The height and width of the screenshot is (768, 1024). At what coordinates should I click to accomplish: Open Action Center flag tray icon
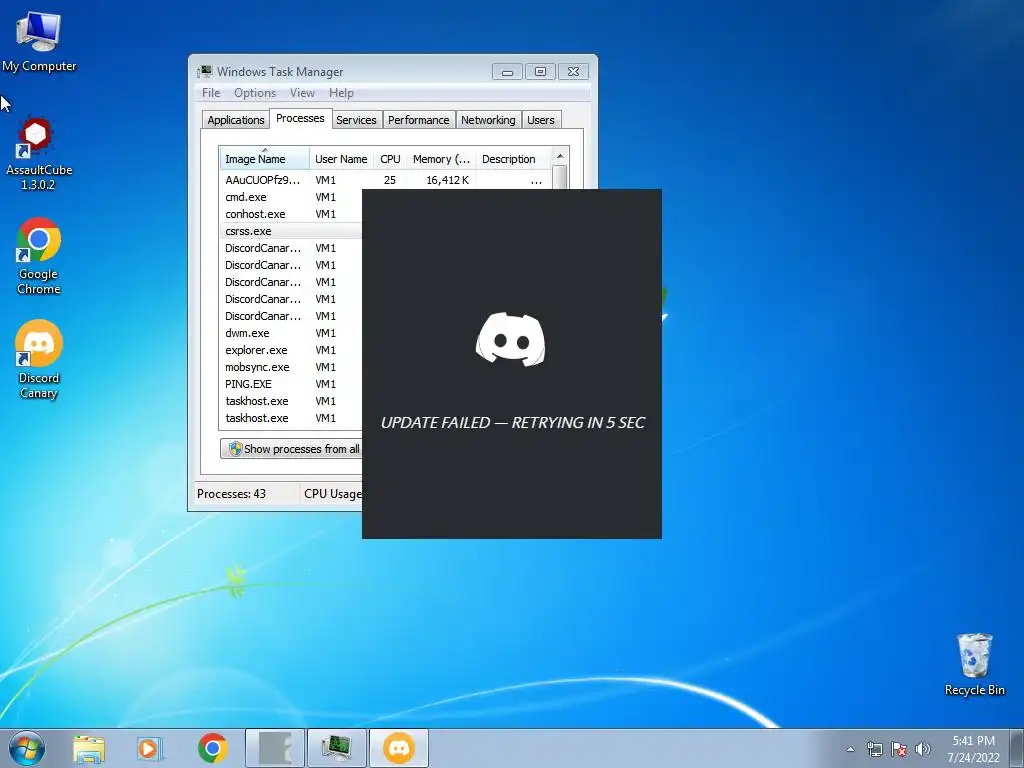(x=899, y=749)
